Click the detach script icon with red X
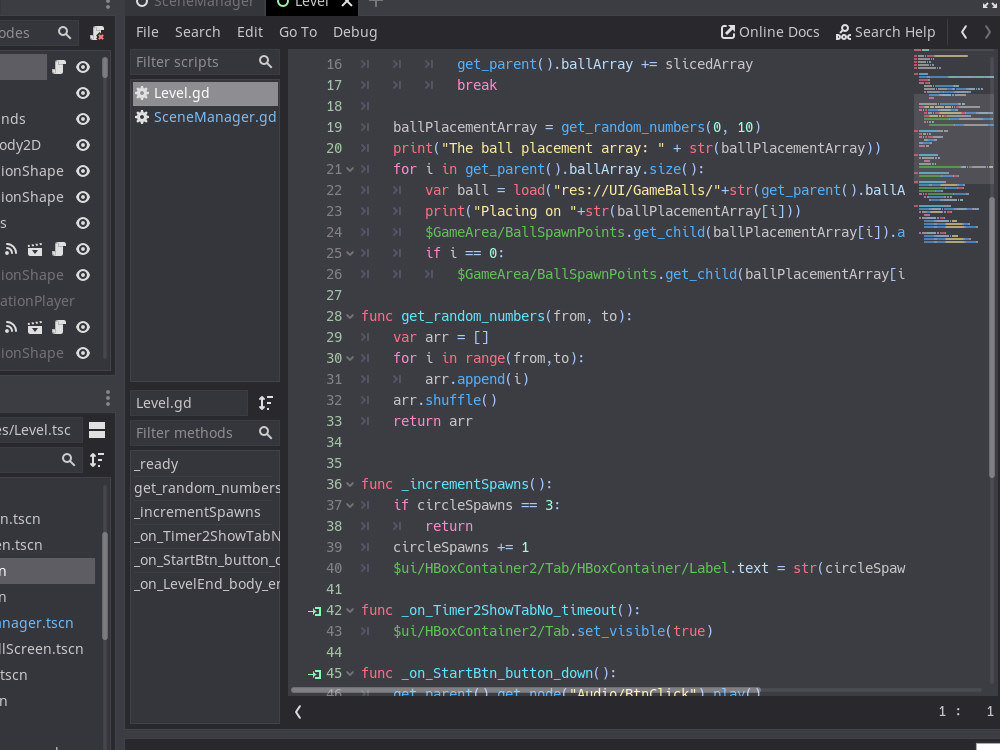1000x750 pixels. tap(97, 33)
